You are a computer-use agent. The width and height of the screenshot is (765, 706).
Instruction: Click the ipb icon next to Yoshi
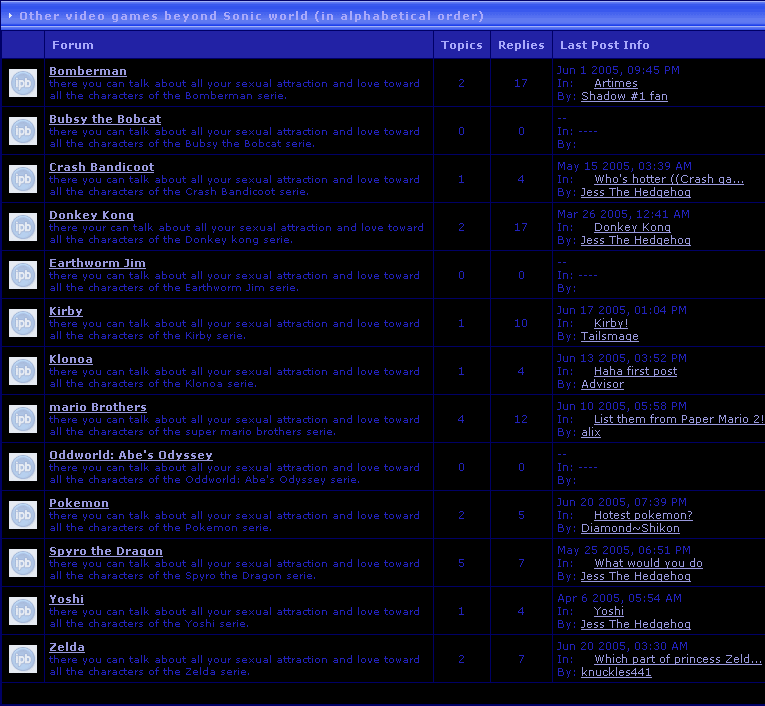pos(23,611)
